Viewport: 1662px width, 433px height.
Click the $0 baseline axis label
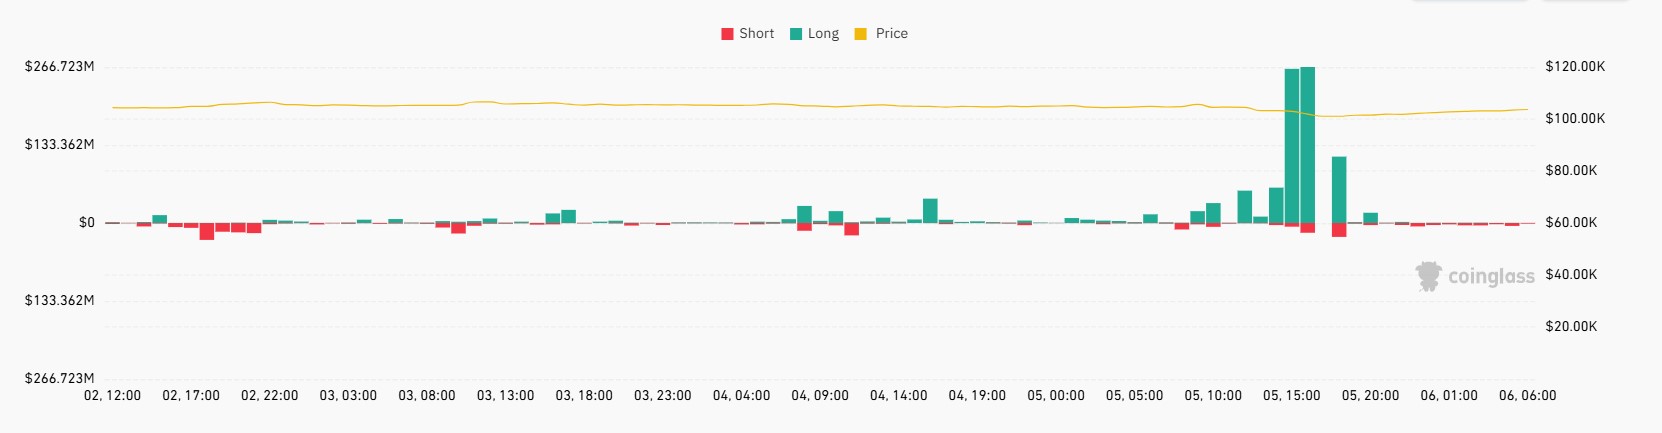(87, 222)
